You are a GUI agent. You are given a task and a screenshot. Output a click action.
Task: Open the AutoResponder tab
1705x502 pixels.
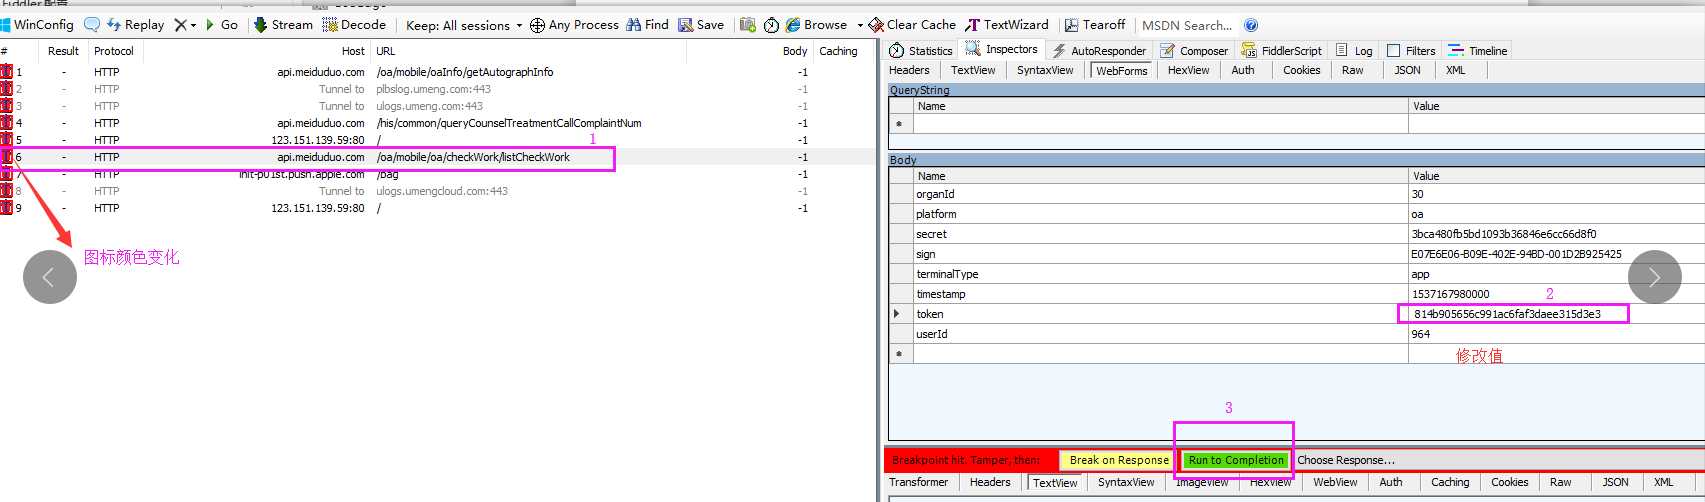(1099, 50)
